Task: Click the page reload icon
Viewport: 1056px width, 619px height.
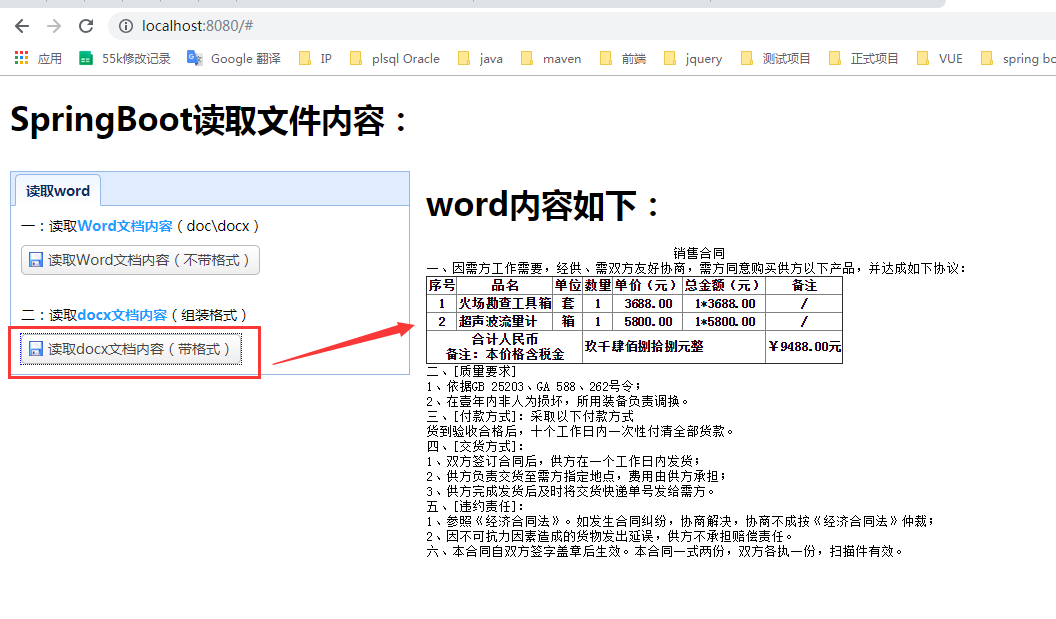Action: (x=88, y=26)
